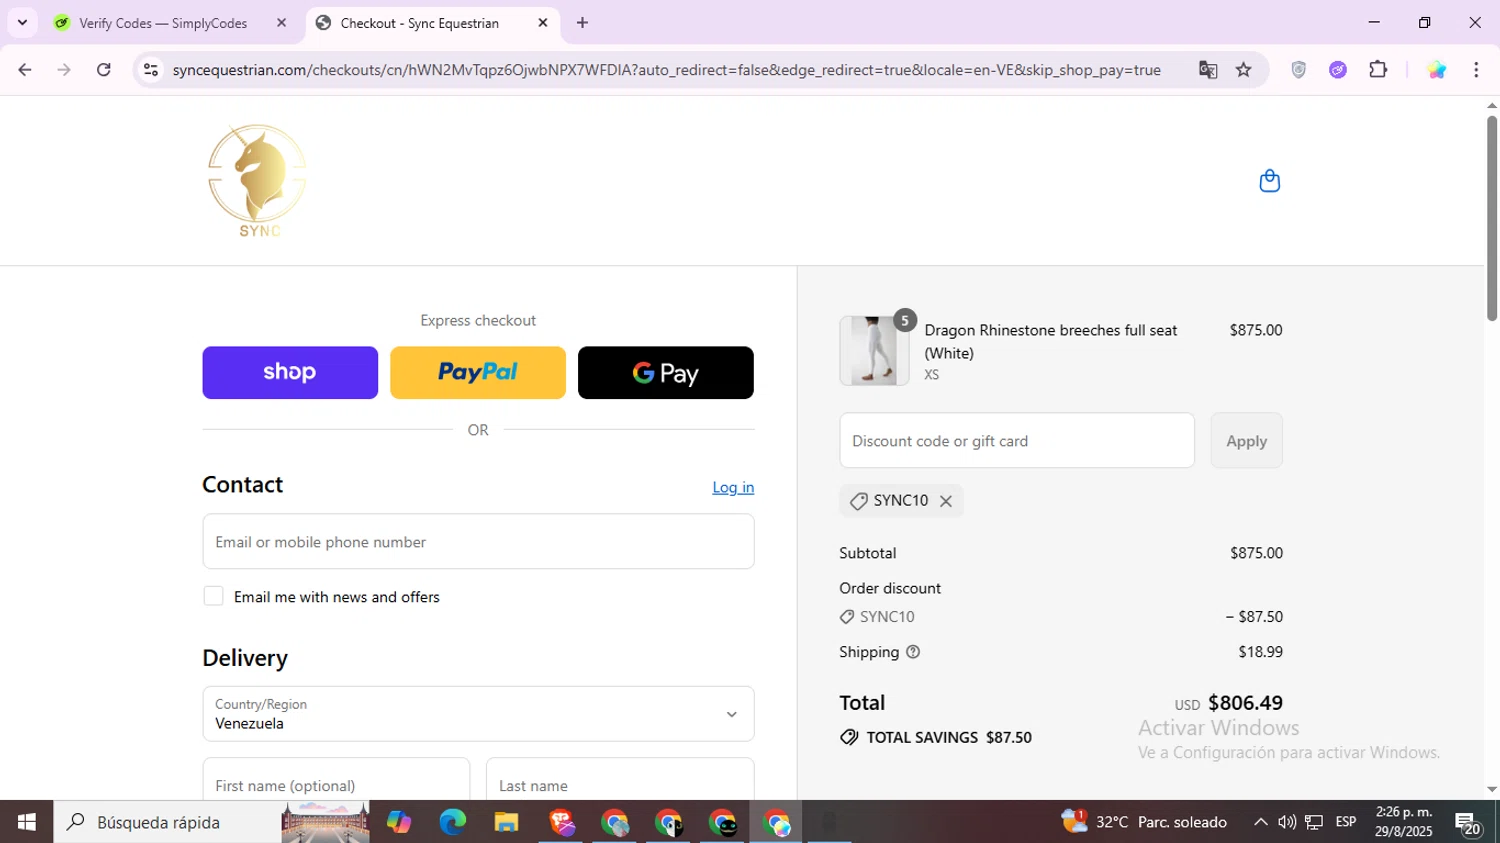Pay with Shop Pay express button

[290, 373]
